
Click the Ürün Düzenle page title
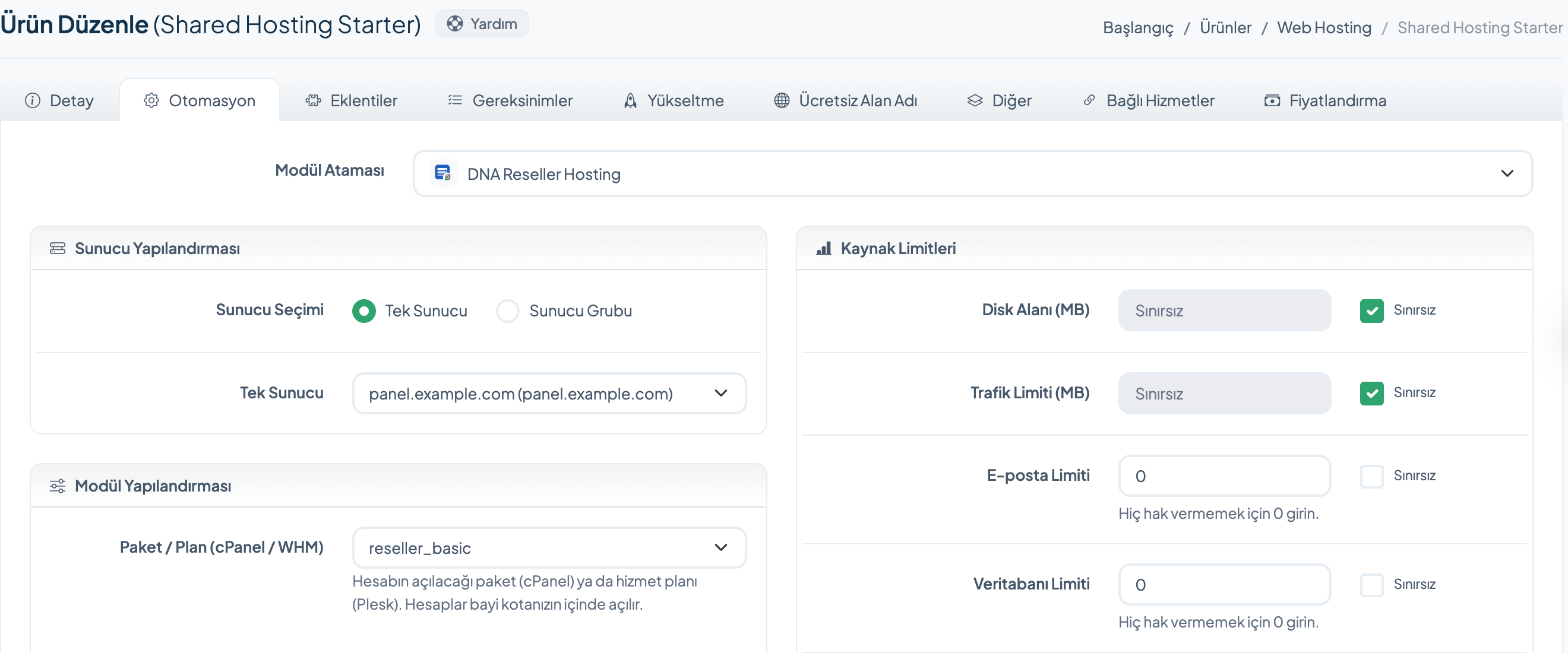[74, 24]
